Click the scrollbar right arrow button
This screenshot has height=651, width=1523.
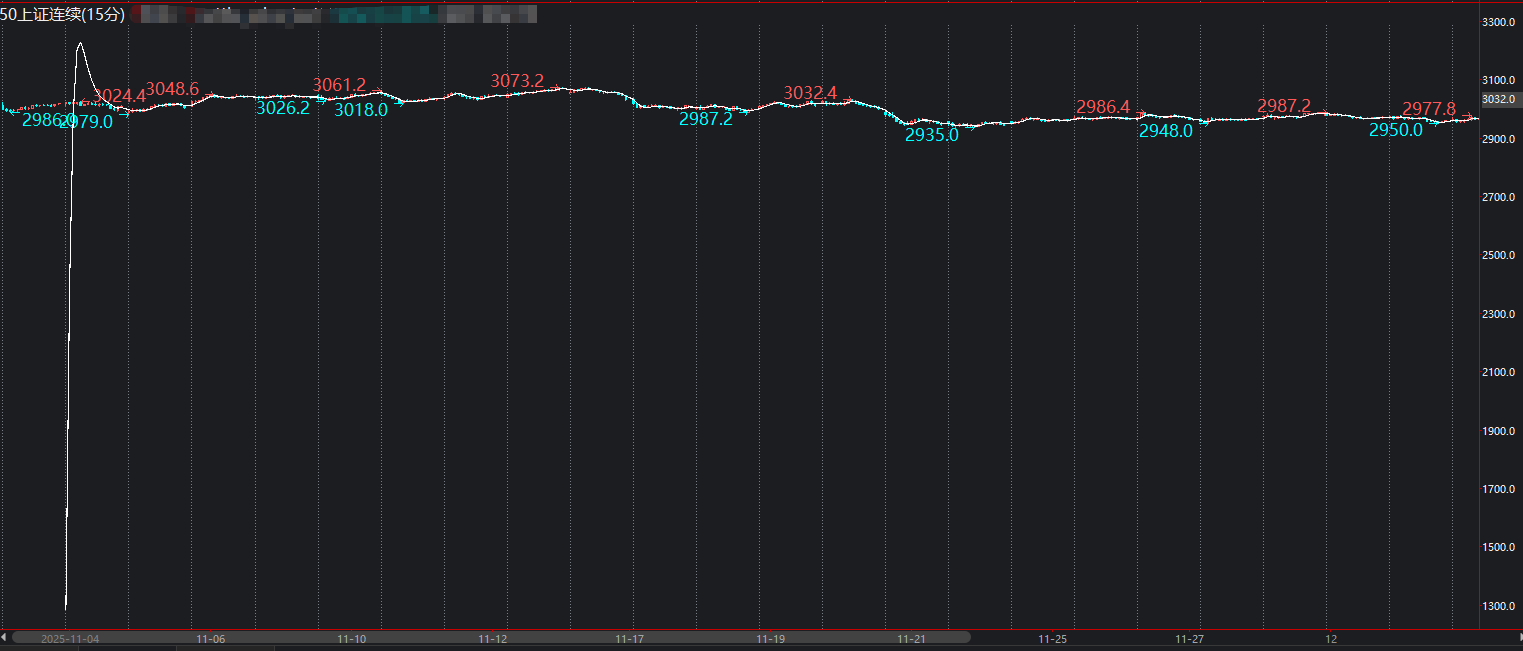click(x=1516, y=636)
